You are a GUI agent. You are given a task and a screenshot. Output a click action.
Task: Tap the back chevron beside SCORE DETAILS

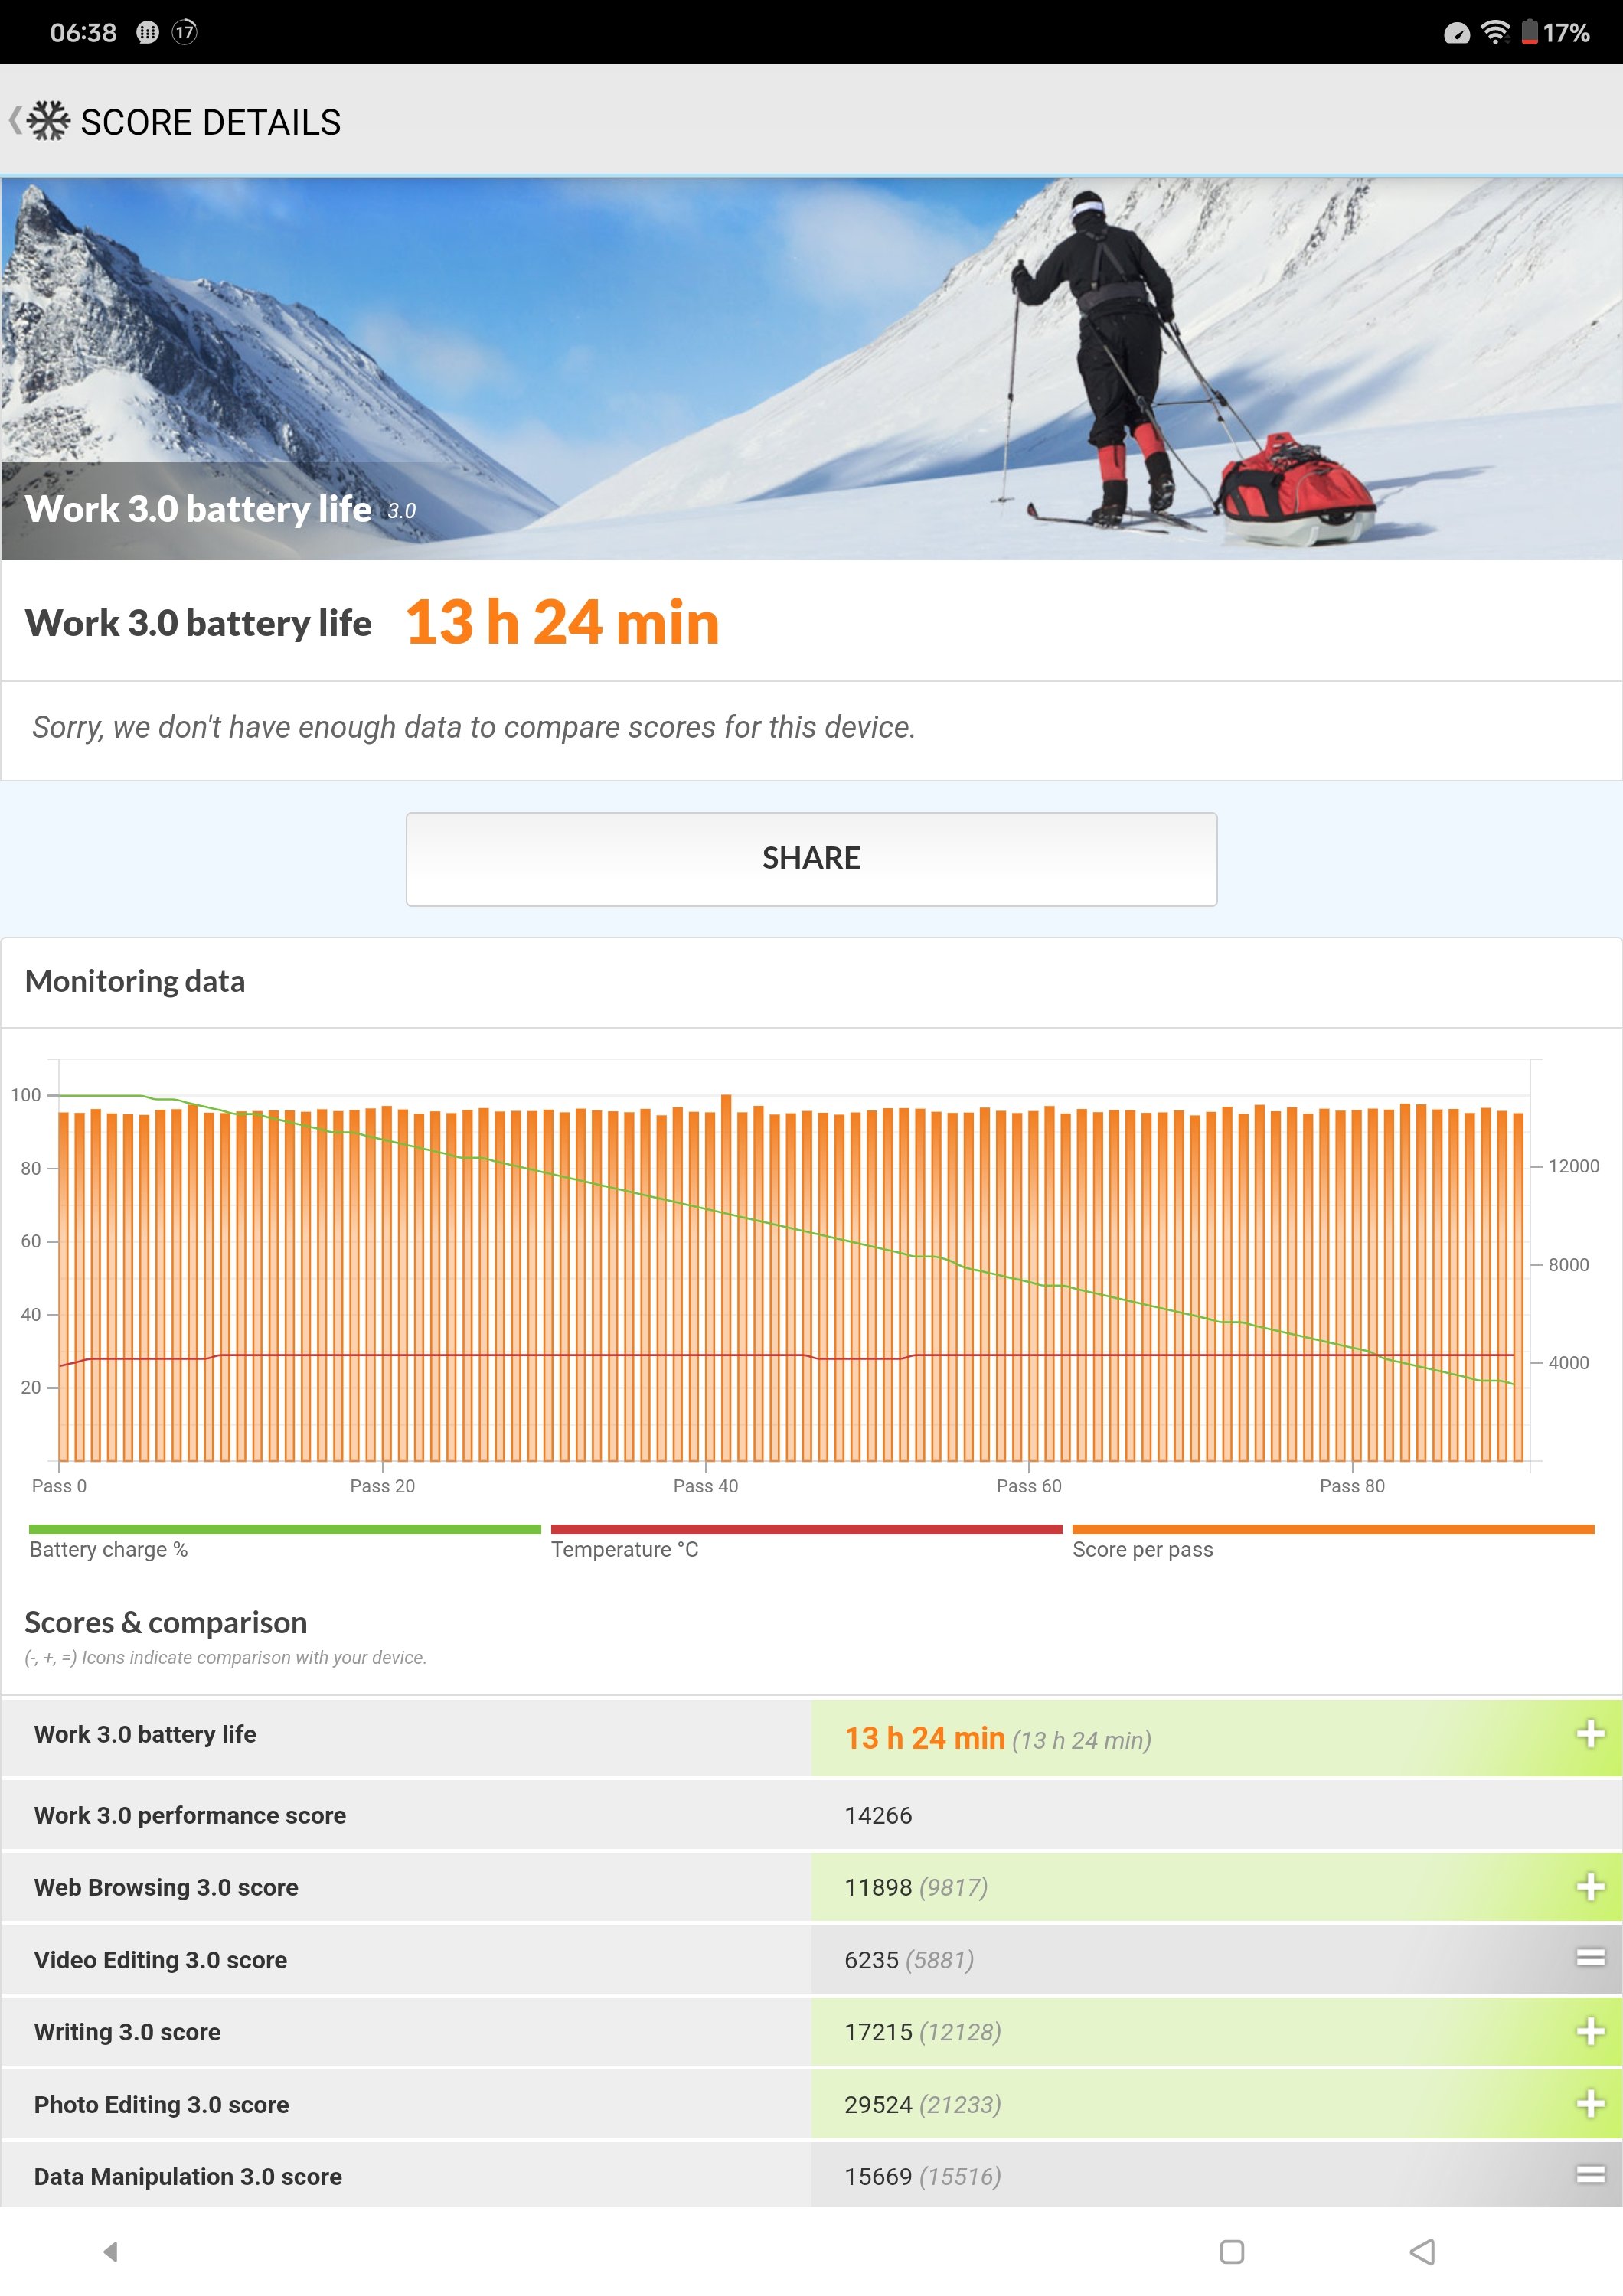(x=14, y=121)
